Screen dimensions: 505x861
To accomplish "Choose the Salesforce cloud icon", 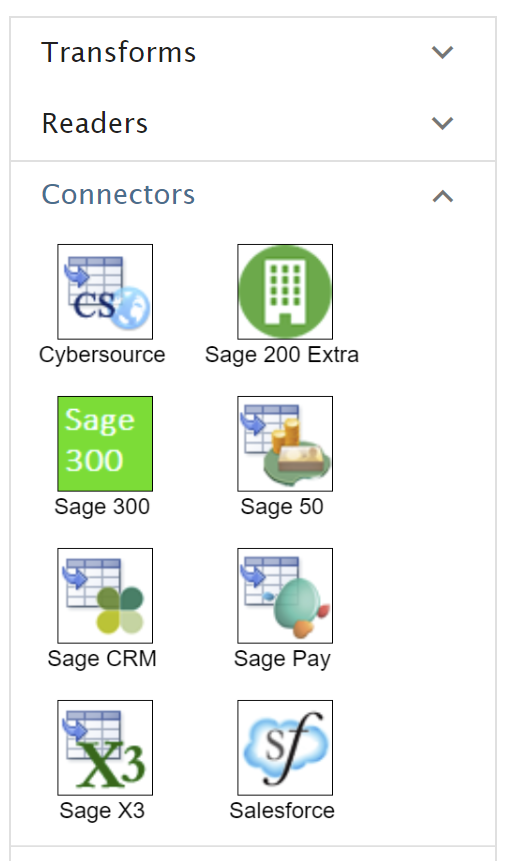I will point(285,748).
